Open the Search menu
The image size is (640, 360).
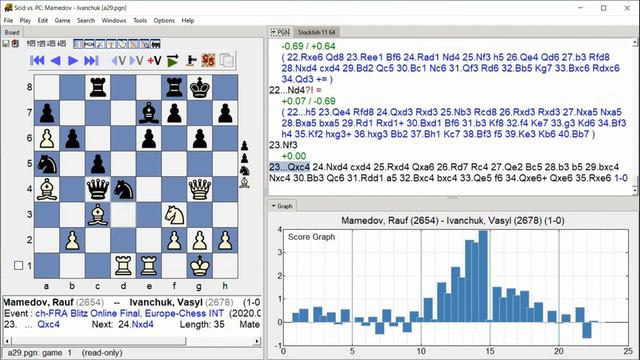coord(86,20)
